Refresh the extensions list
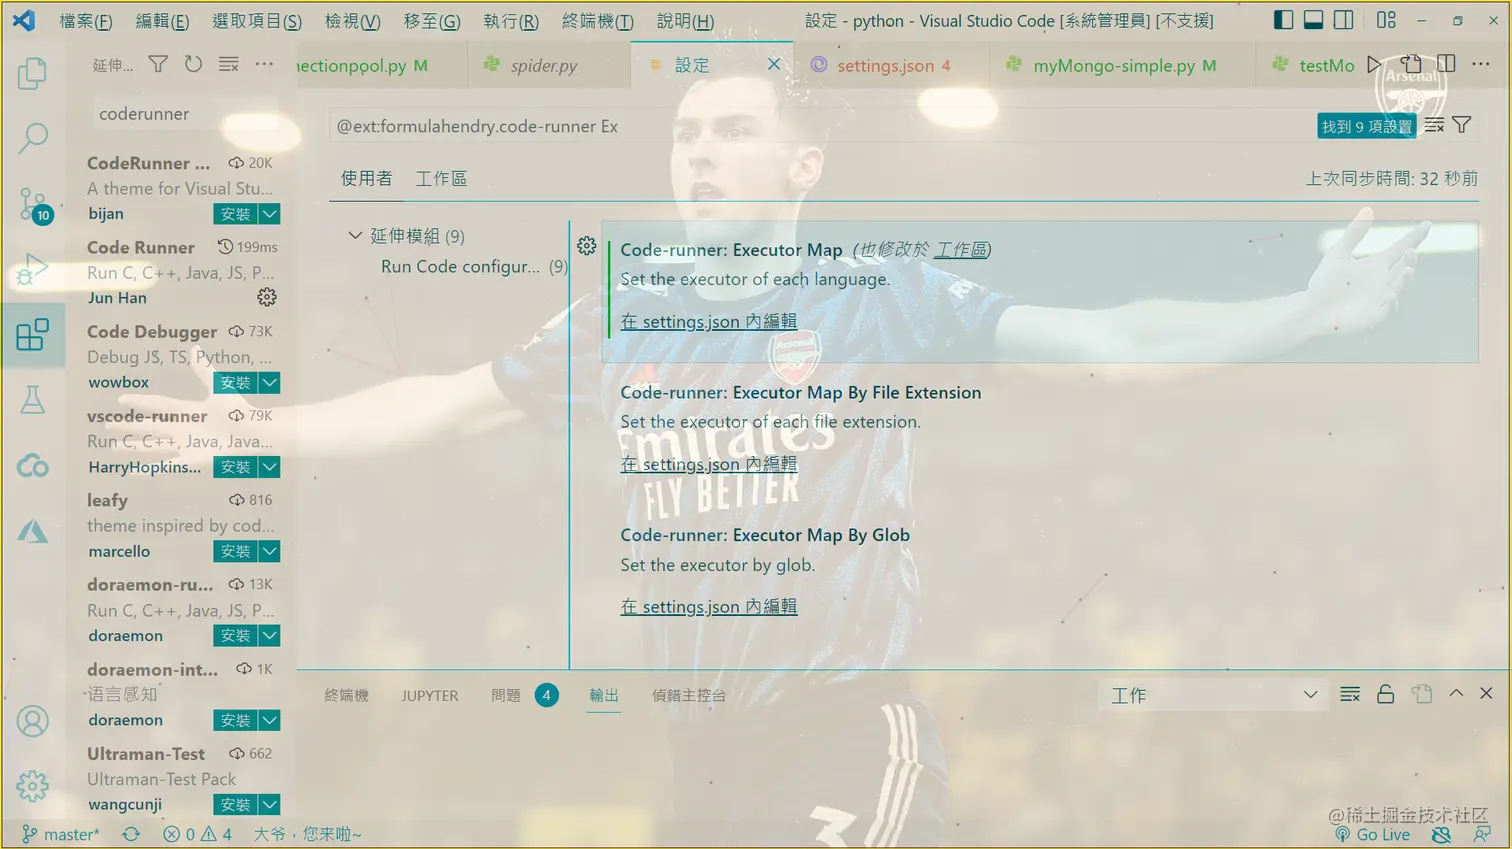Screen dimensions: 1512x849 coord(193,65)
